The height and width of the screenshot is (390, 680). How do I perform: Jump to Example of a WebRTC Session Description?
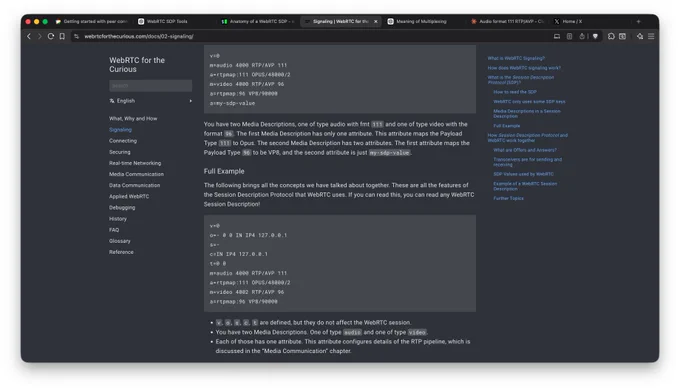point(525,186)
